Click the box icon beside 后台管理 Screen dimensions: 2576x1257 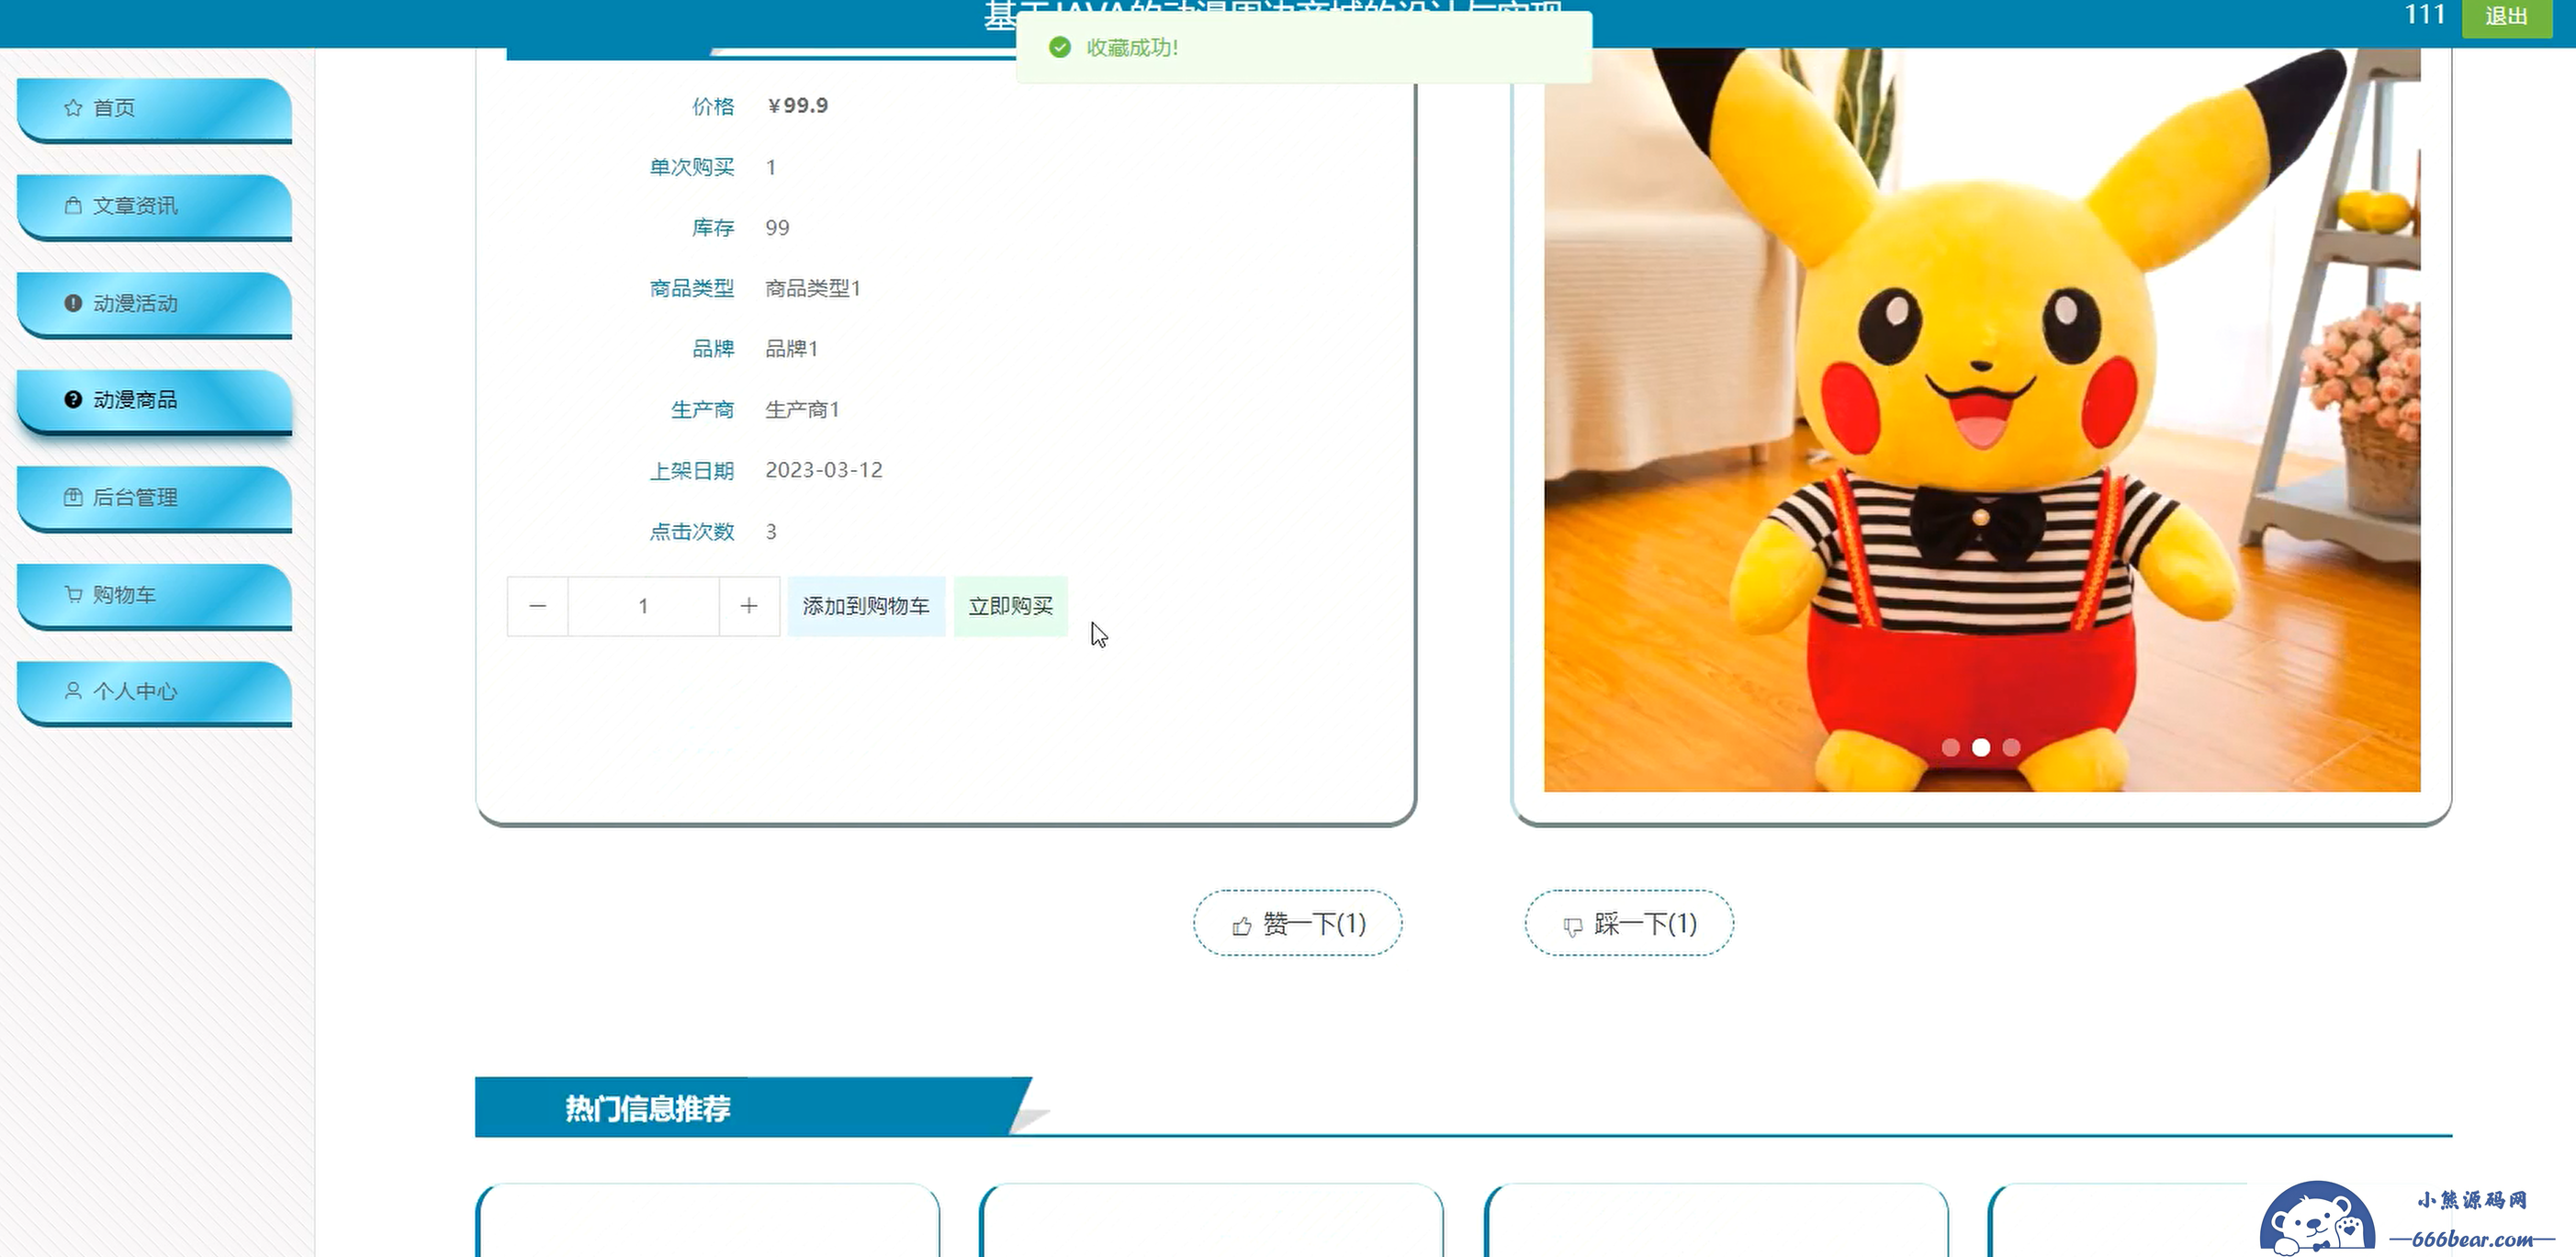click(73, 497)
